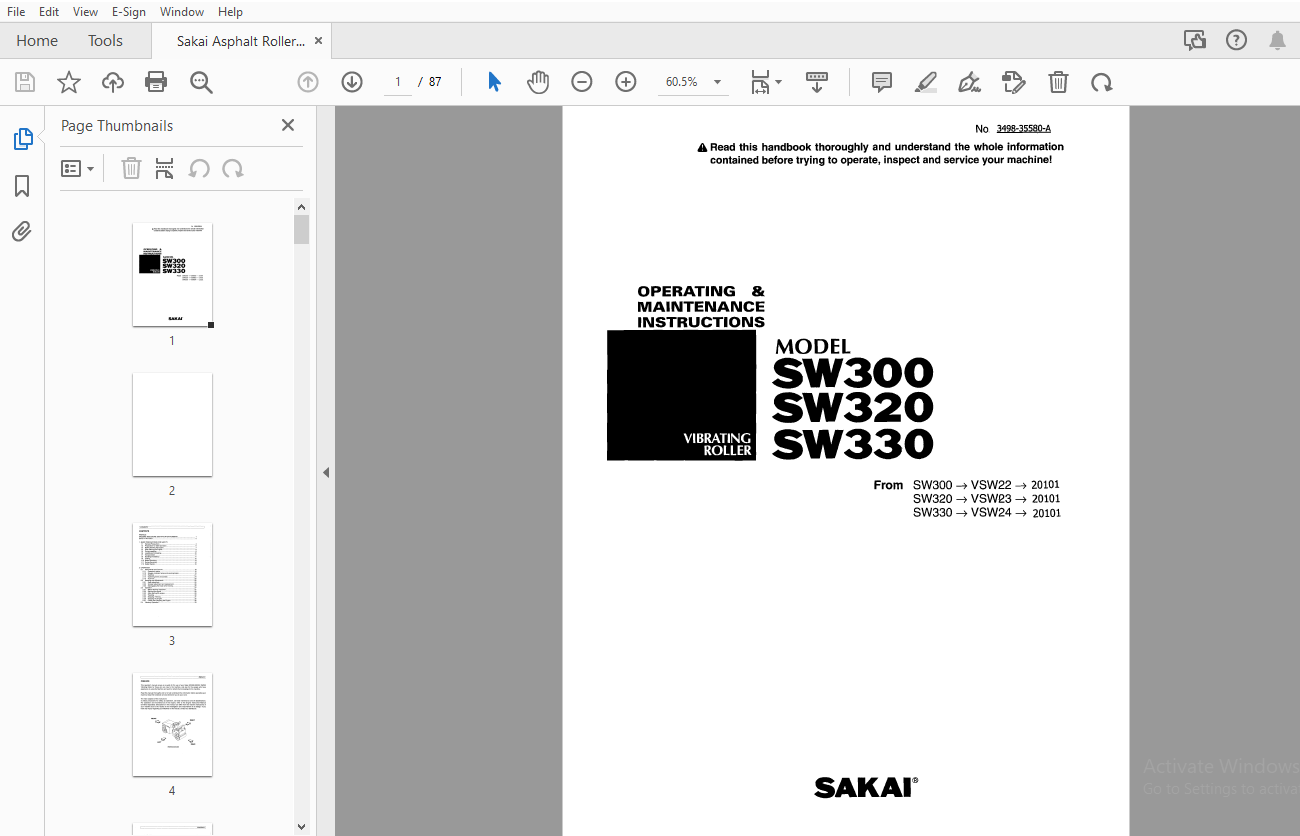Screen dimensions: 1300x836
Task: Bookmark this file with the star icon
Action: tap(68, 82)
